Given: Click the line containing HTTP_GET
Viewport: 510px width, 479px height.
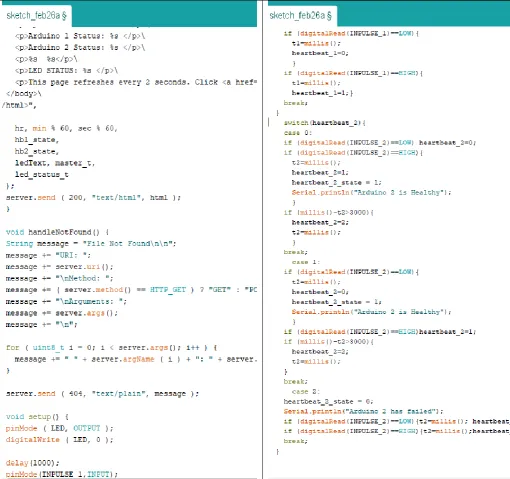Looking at the screenshot, I should point(131,290).
